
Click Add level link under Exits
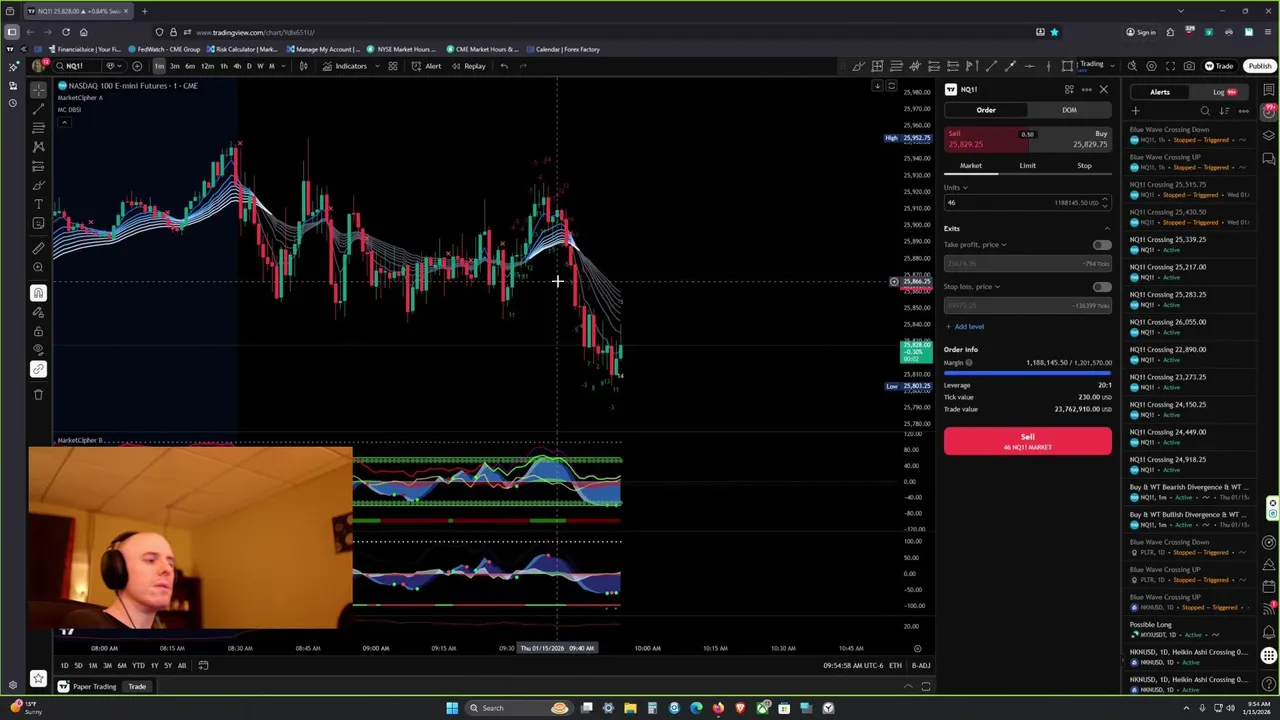point(964,327)
